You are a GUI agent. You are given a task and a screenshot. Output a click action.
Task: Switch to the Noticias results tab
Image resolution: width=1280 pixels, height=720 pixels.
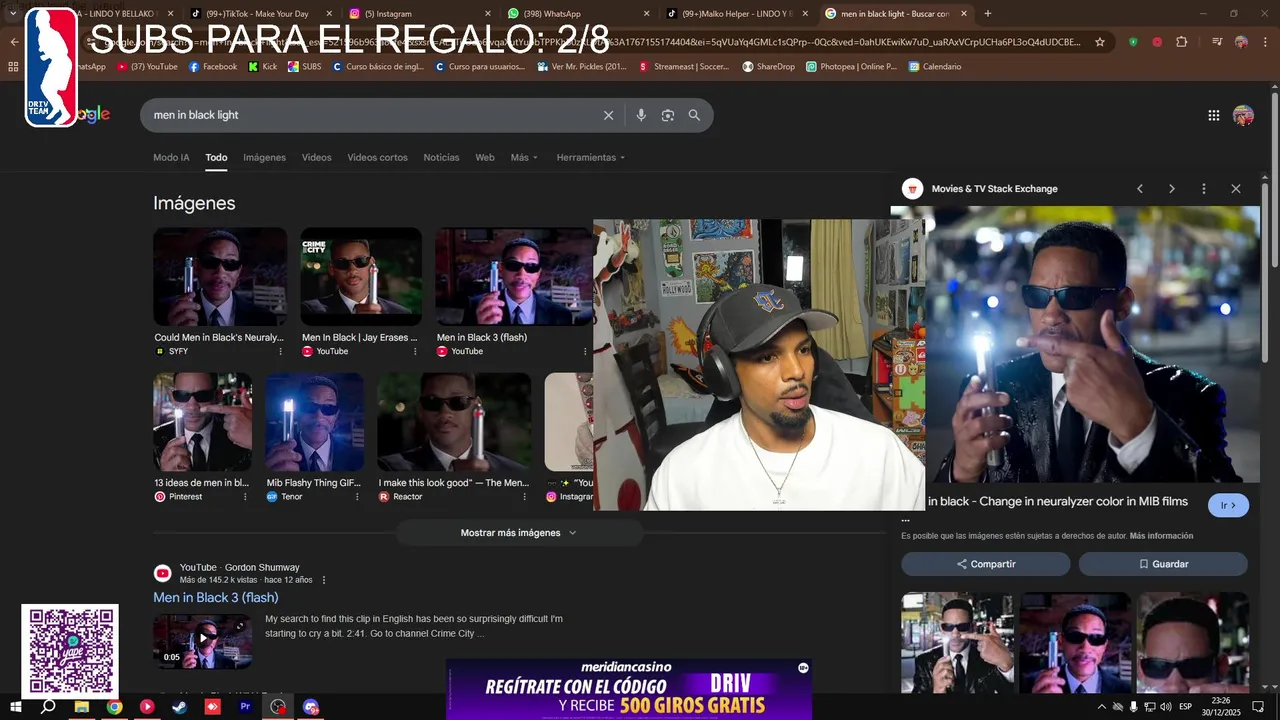(441, 158)
